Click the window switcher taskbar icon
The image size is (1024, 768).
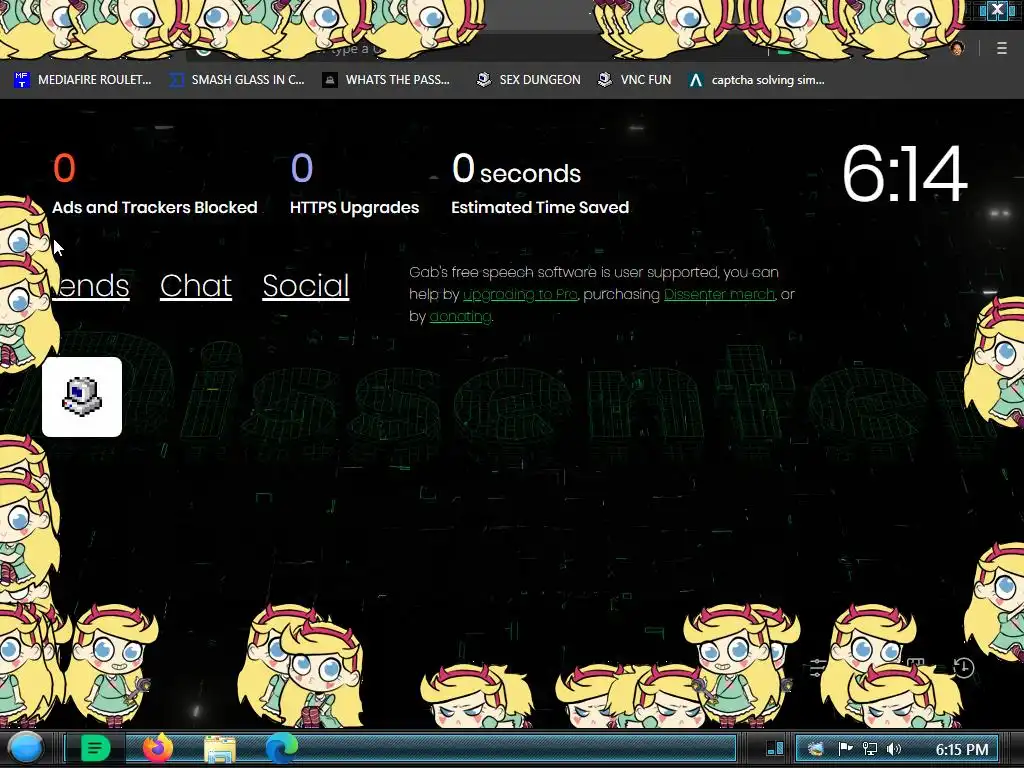click(x=775, y=748)
